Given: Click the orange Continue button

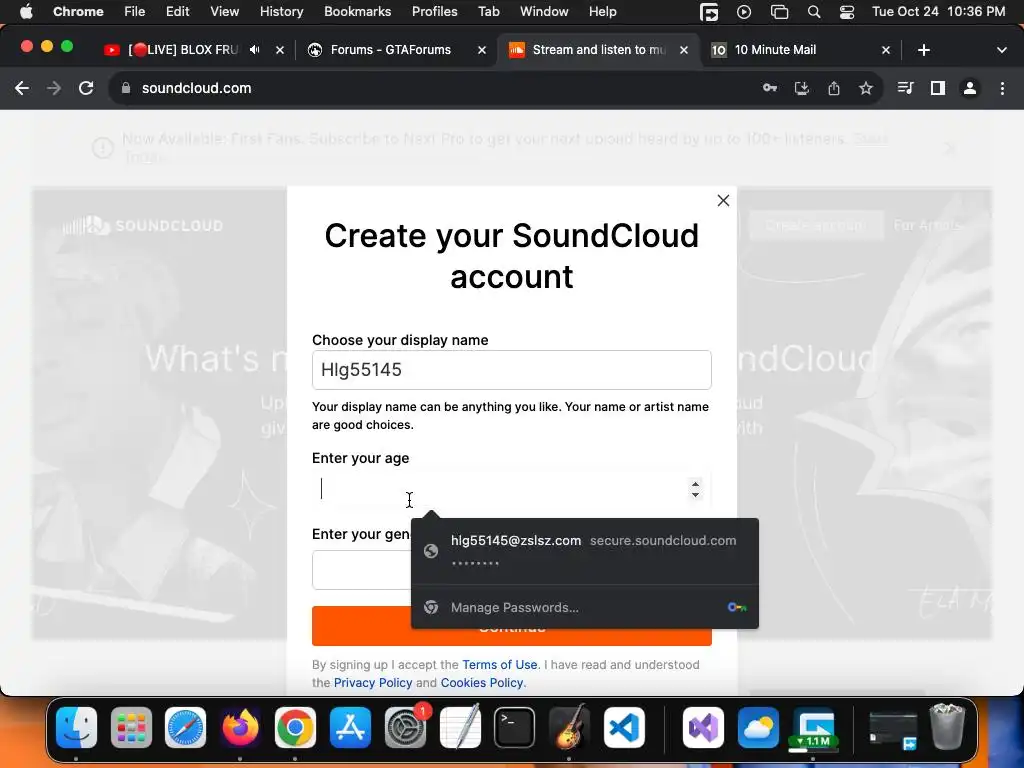Looking at the screenshot, I should click(511, 626).
